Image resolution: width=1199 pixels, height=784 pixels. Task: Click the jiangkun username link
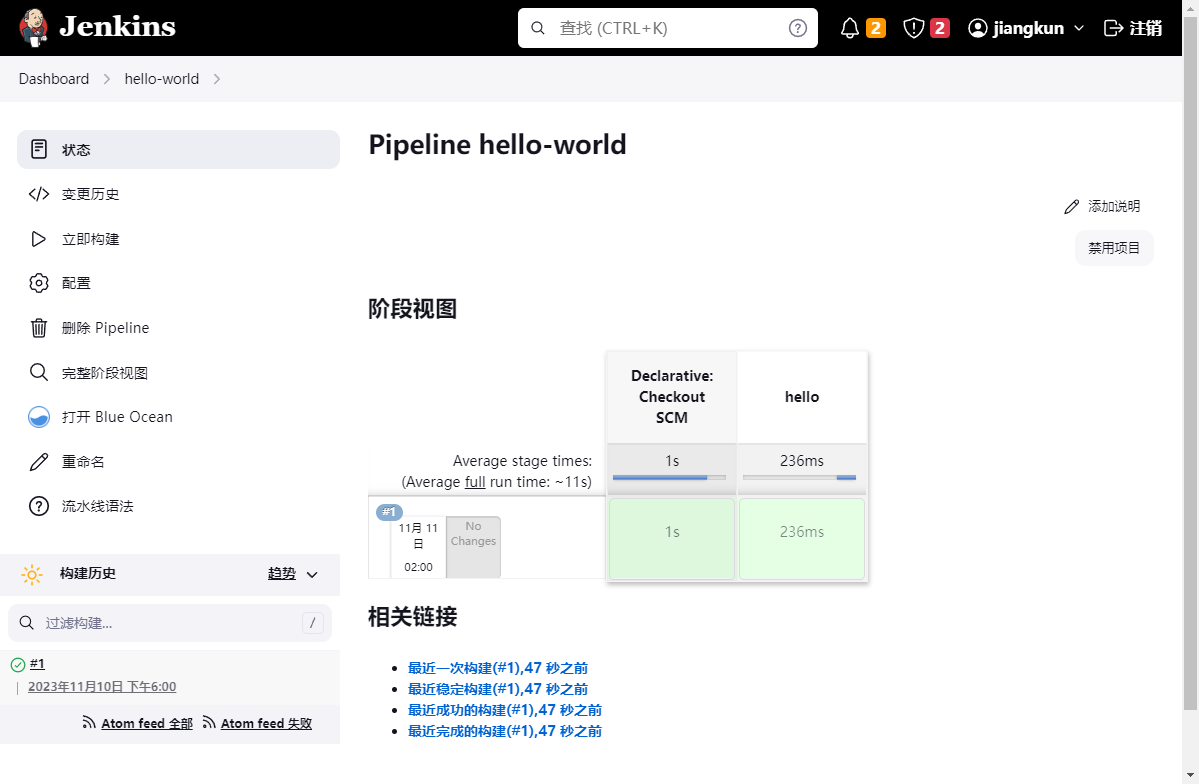[1028, 28]
